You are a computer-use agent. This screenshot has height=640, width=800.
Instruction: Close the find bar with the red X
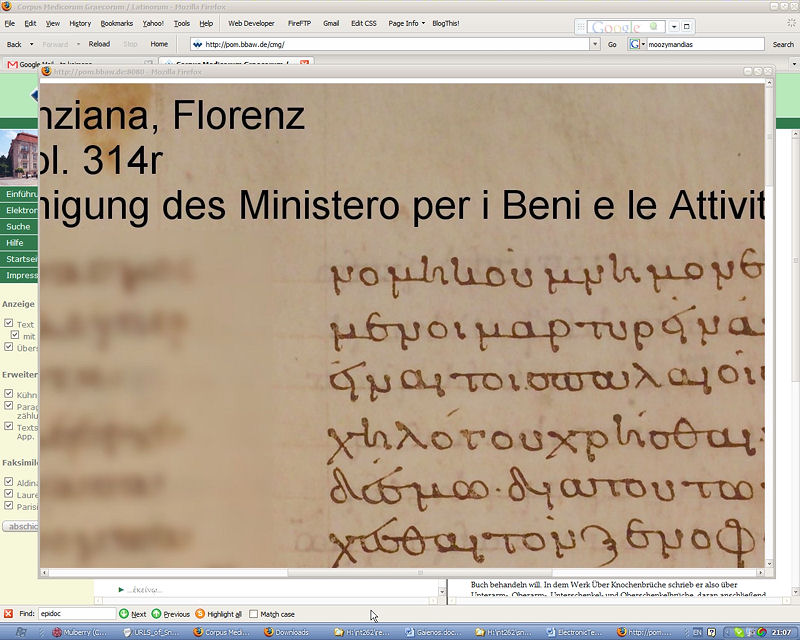(8, 614)
